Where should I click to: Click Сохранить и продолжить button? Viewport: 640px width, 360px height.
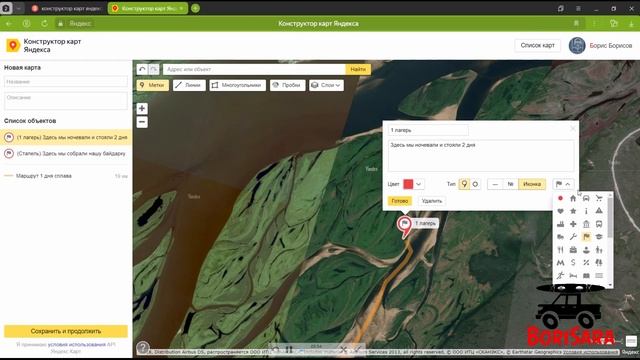point(66,331)
